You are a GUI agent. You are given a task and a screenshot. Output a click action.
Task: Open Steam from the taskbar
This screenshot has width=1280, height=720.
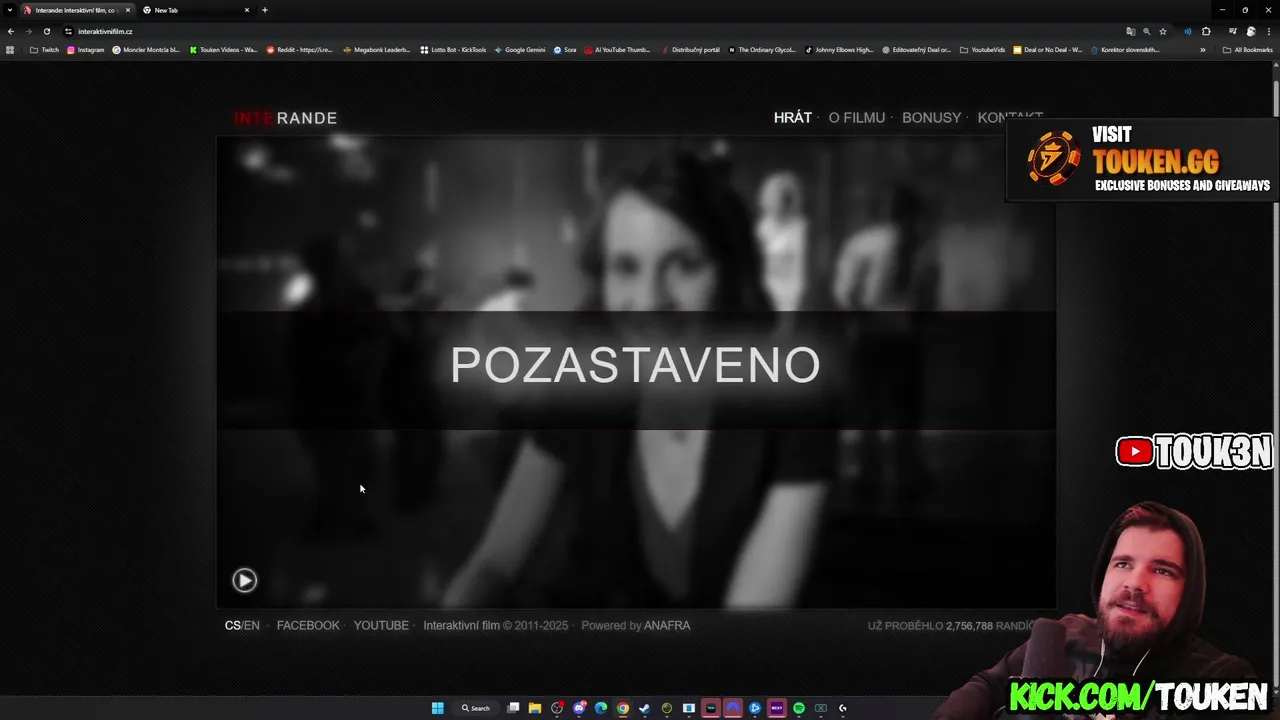645,708
